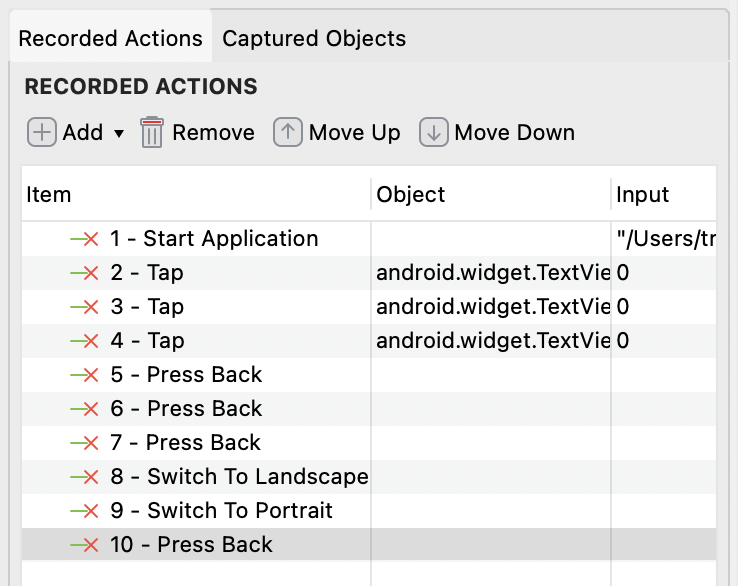The height and width of the screenshot is (586, 738).
Task: Click the Move Up arrow icon
Action: pyautogui.click(x=288, y=132)
